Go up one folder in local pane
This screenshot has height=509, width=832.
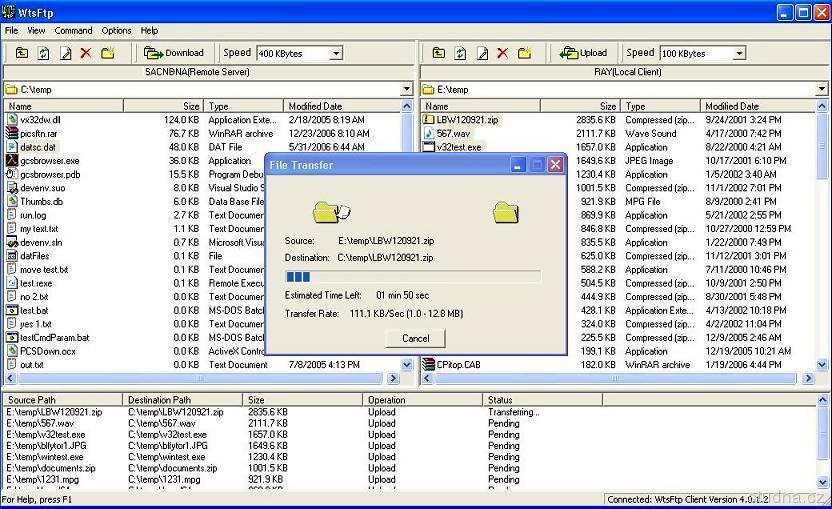439,53
